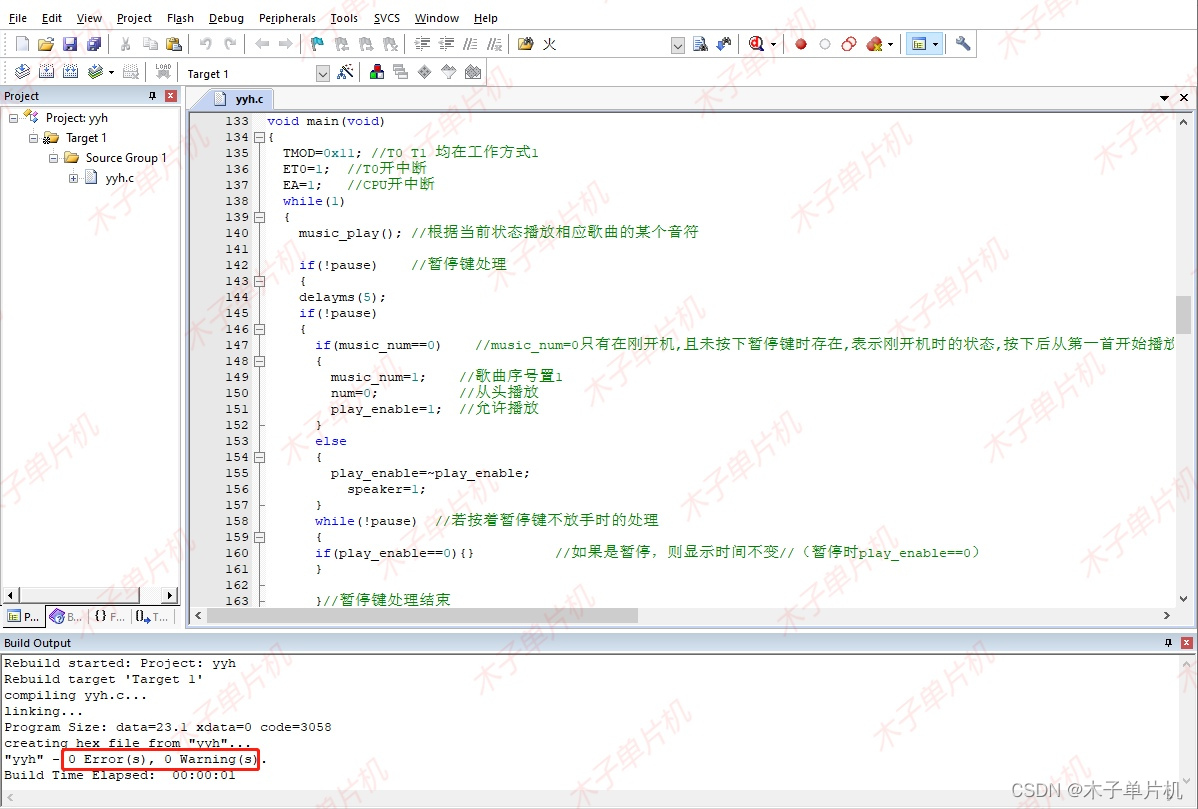Click the editor vertical scrollbar thumb

(1183, 316)
